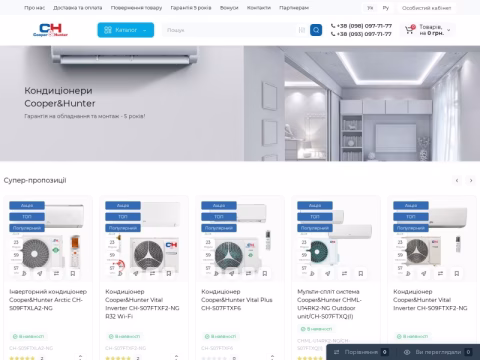Click paper-plane icon on CHML-U14RK2-NG multi-split card
Screen dimensions: 480x360
point(328,273)
